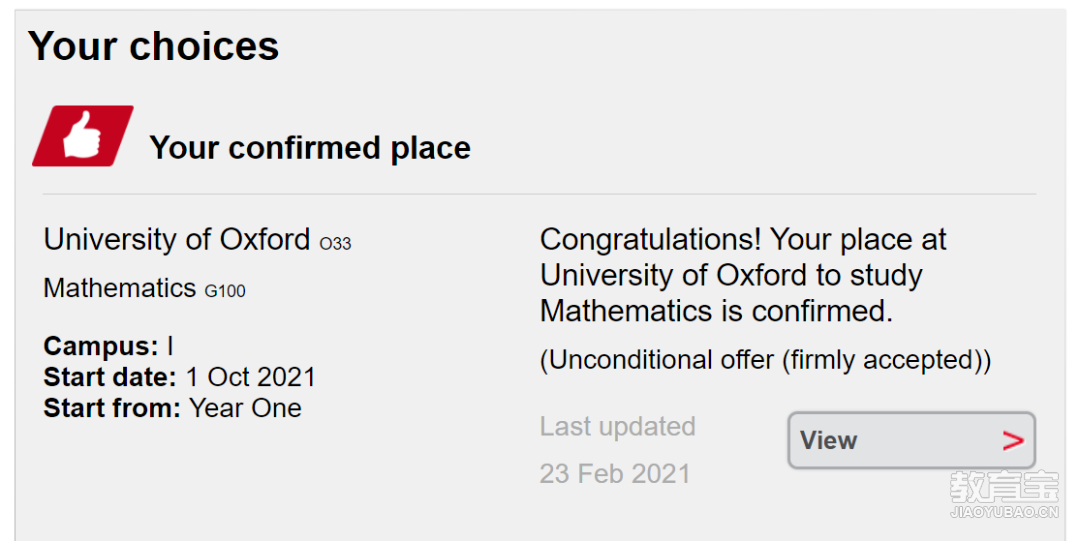The width and height of the screenshot is (1080, 541).
Task: Click the Congratulations confirmation message
Action: point(743,276)
